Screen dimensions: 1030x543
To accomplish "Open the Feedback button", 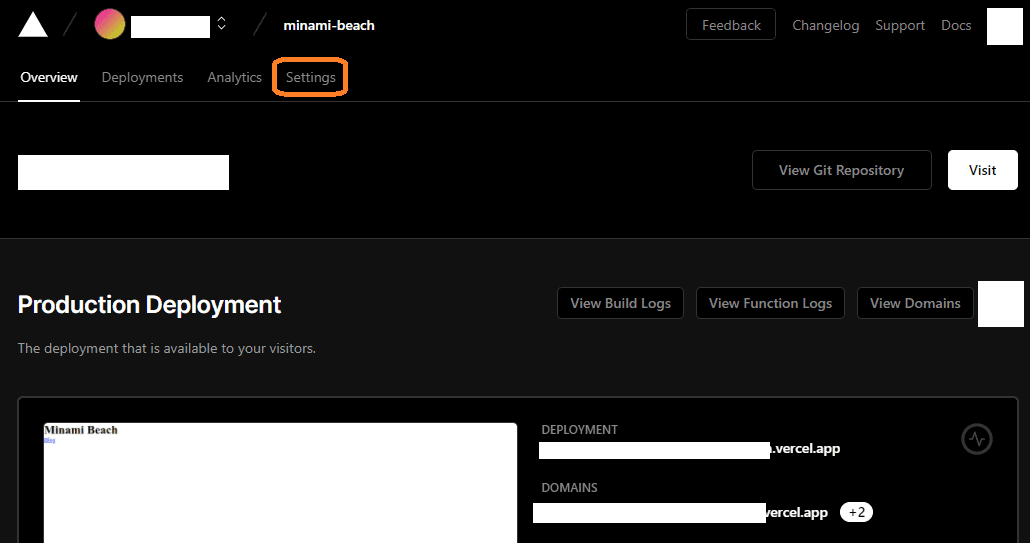I will [731, 25].
